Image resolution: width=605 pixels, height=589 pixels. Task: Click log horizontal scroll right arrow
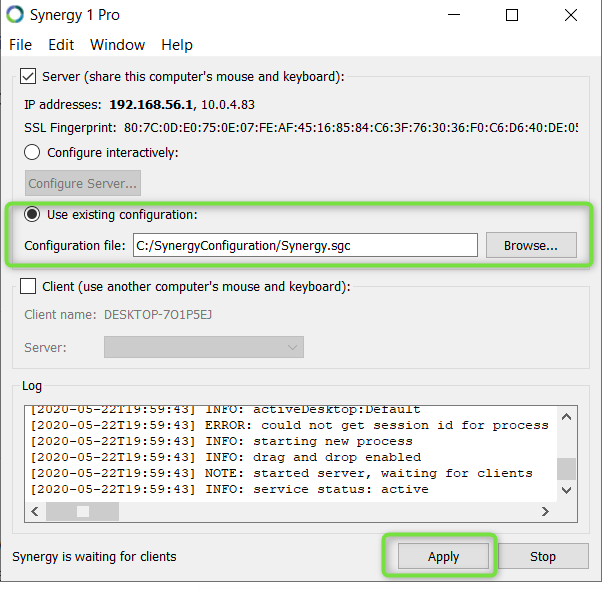pos(545,511)
